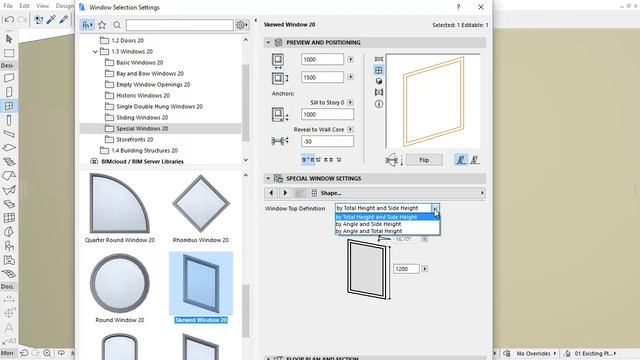Show the object info icon
The width and height of the screenshot is (640, 360).
coord(379,104)
